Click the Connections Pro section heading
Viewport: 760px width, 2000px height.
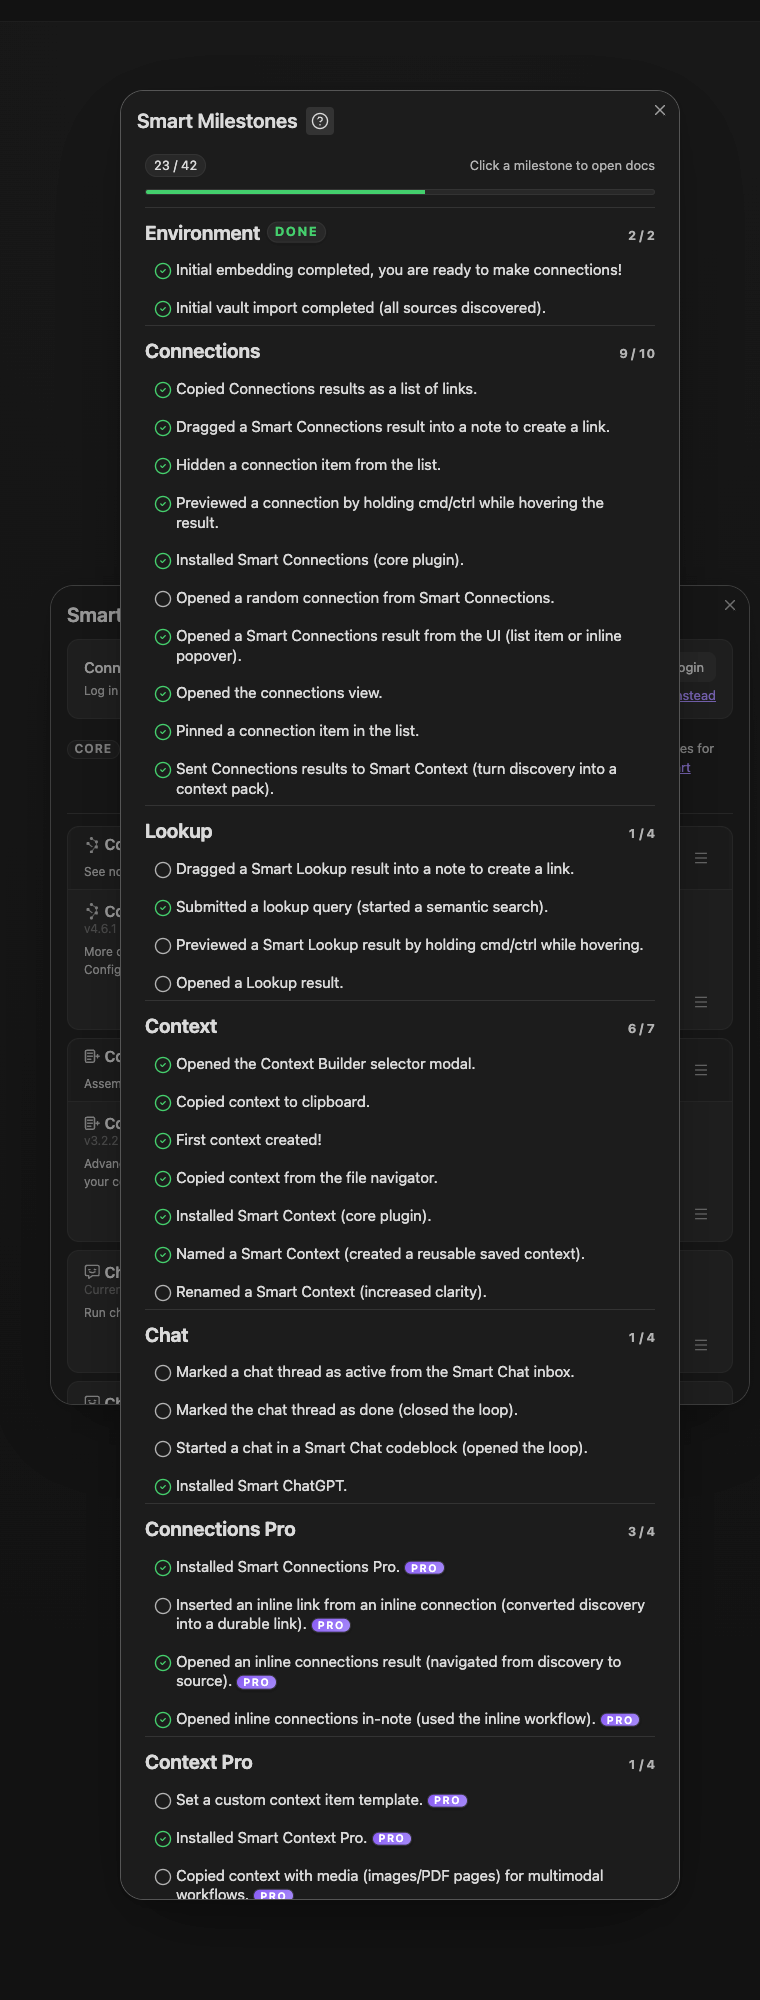[220, 1529]
